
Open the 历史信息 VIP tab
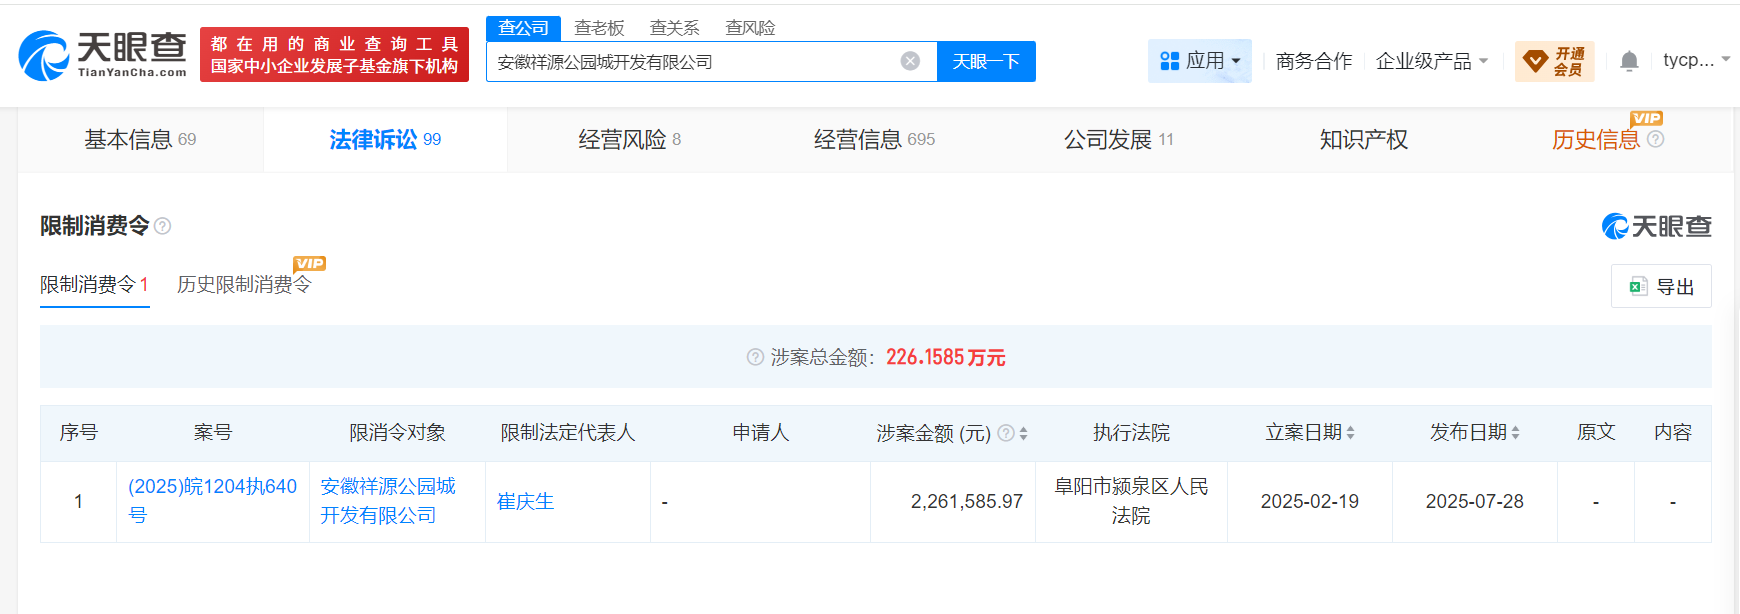pos(1596,139)
